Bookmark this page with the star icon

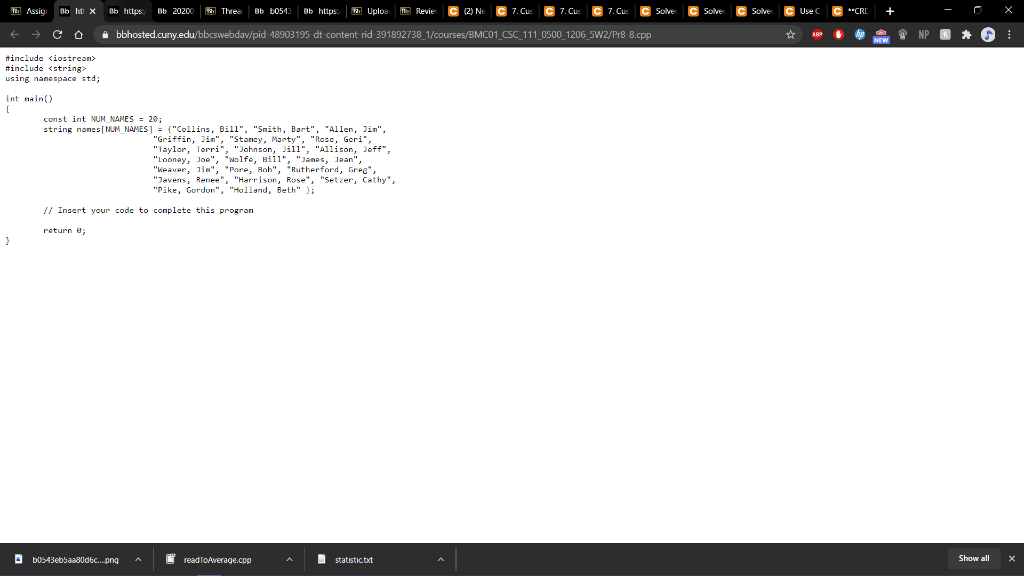(x=790, y=33)
